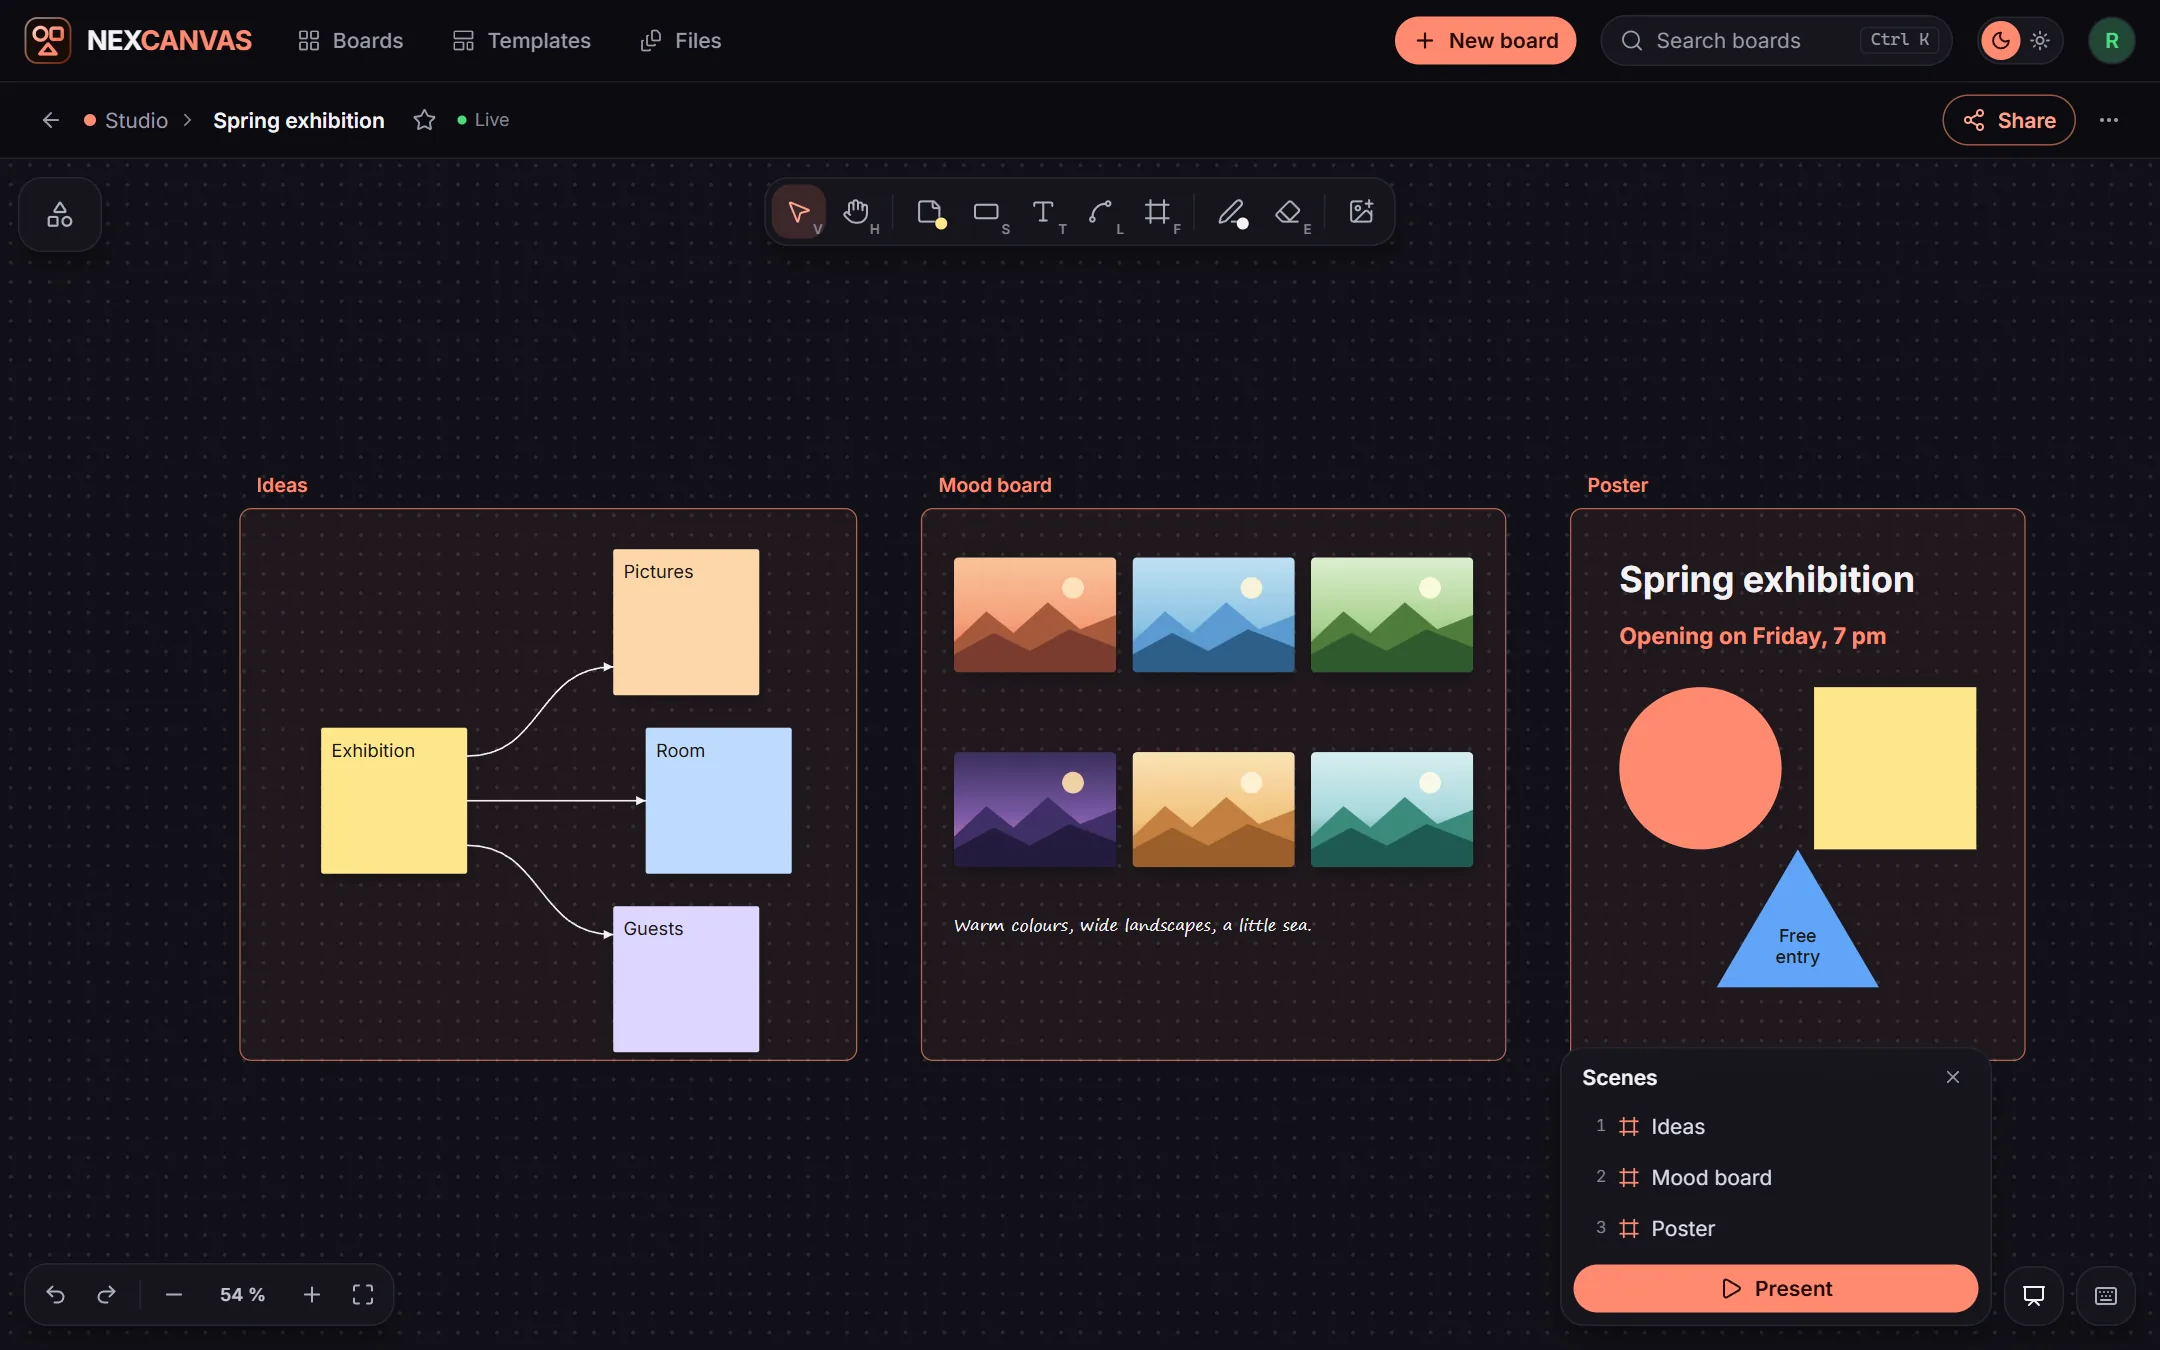Star the Spring exhibition board

pos(424,120)
